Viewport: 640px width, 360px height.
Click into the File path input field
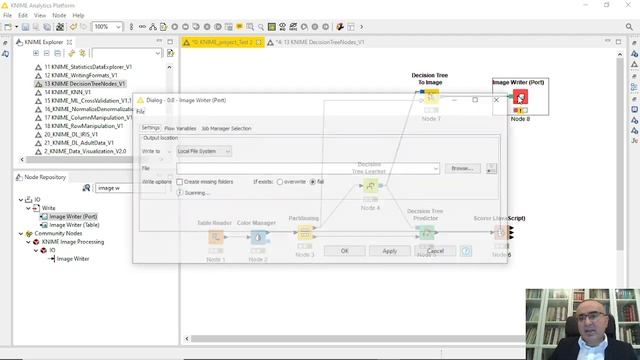point(304,169)
